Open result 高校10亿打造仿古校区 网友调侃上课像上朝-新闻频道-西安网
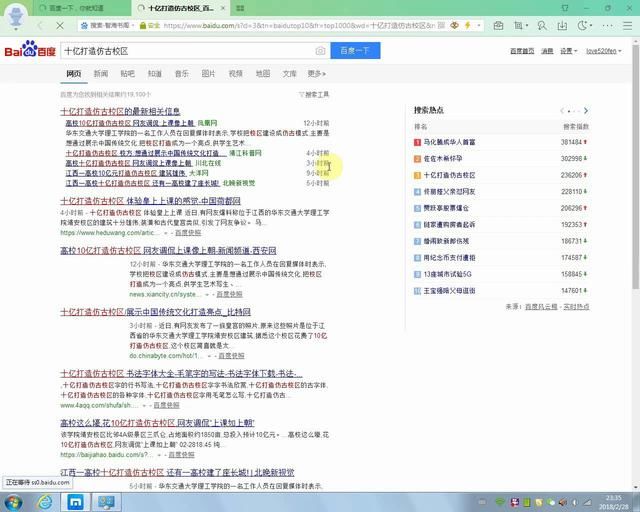This screenshot has width=640, height=512. pyautogui.click(x=168, y=250)
